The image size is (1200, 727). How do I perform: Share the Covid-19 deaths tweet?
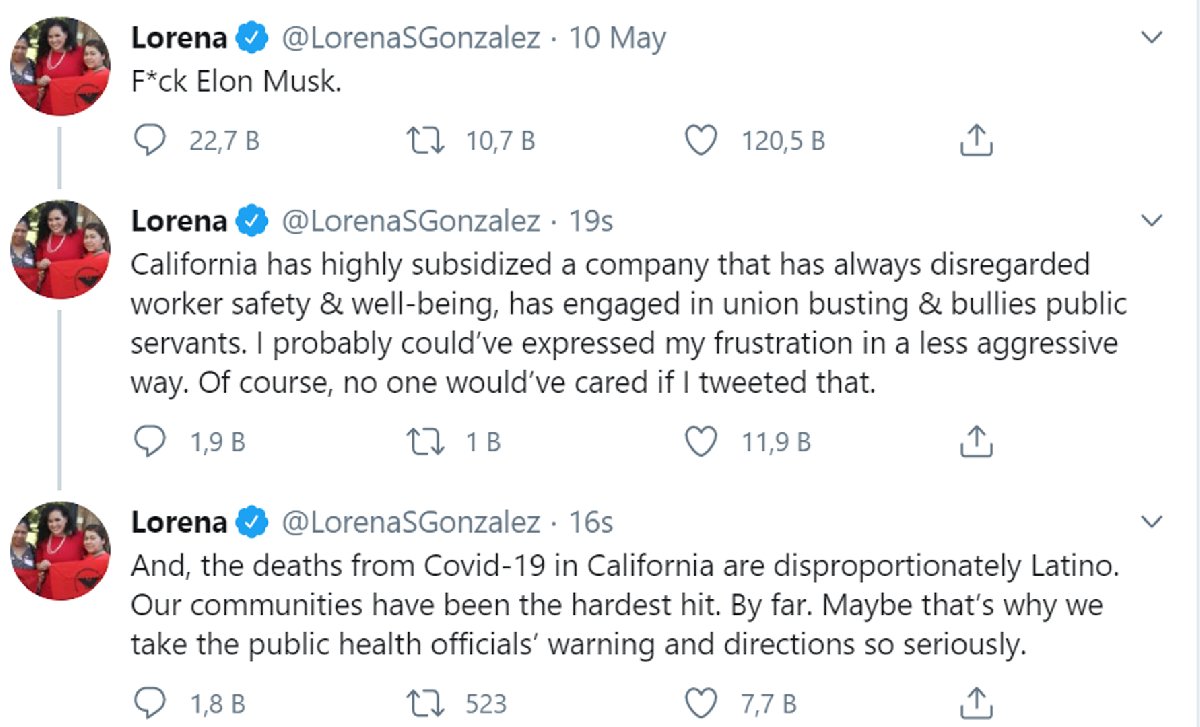click(x=976, y=703)
